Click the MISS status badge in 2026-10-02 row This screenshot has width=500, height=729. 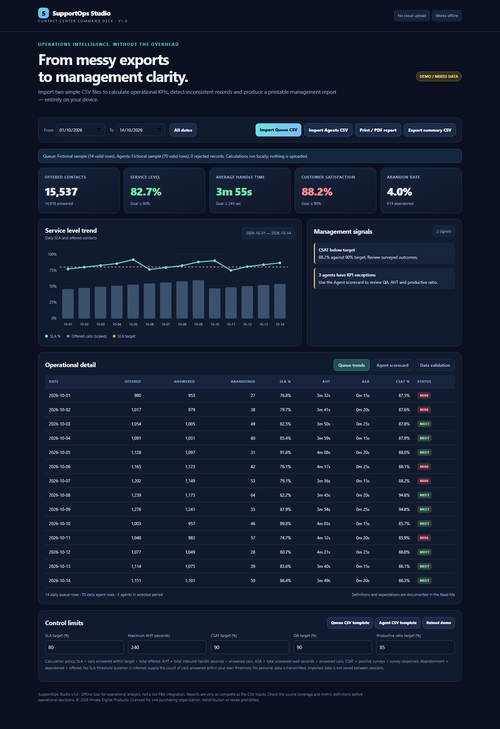pos(424,410)
